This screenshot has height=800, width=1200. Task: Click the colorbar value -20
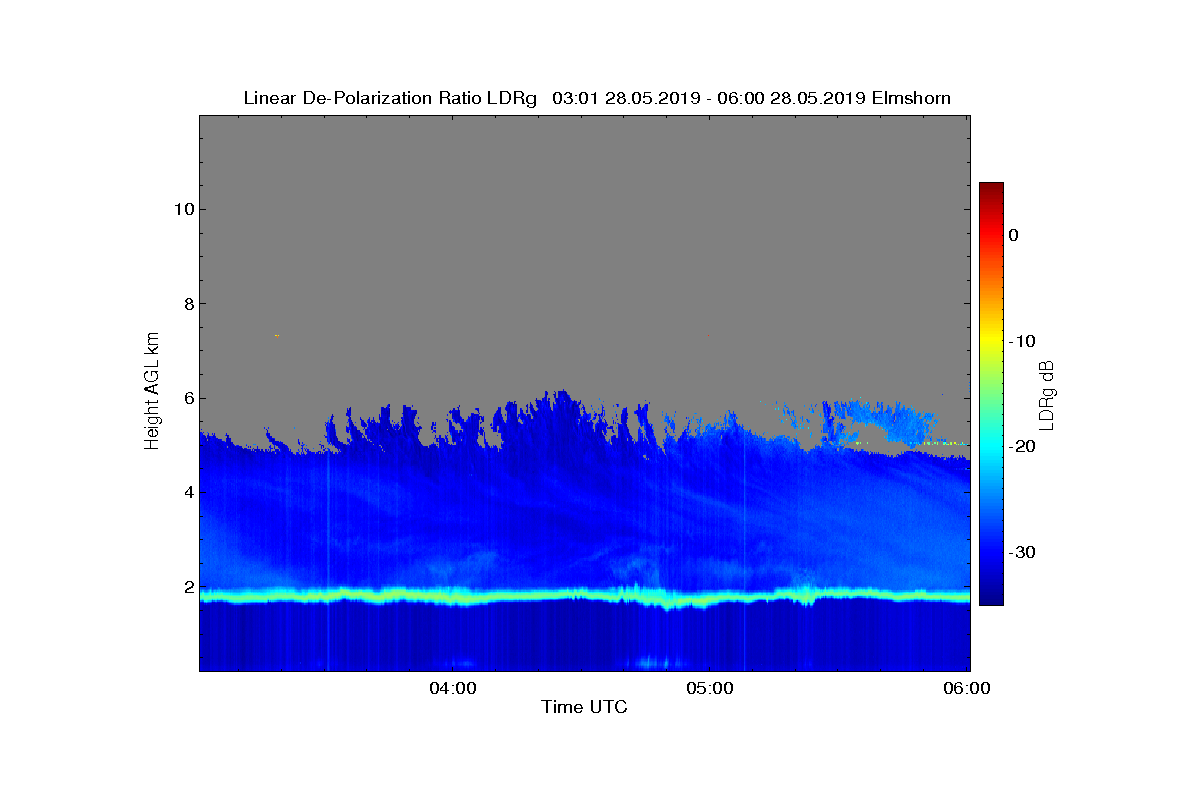[x=1021, y=447]
